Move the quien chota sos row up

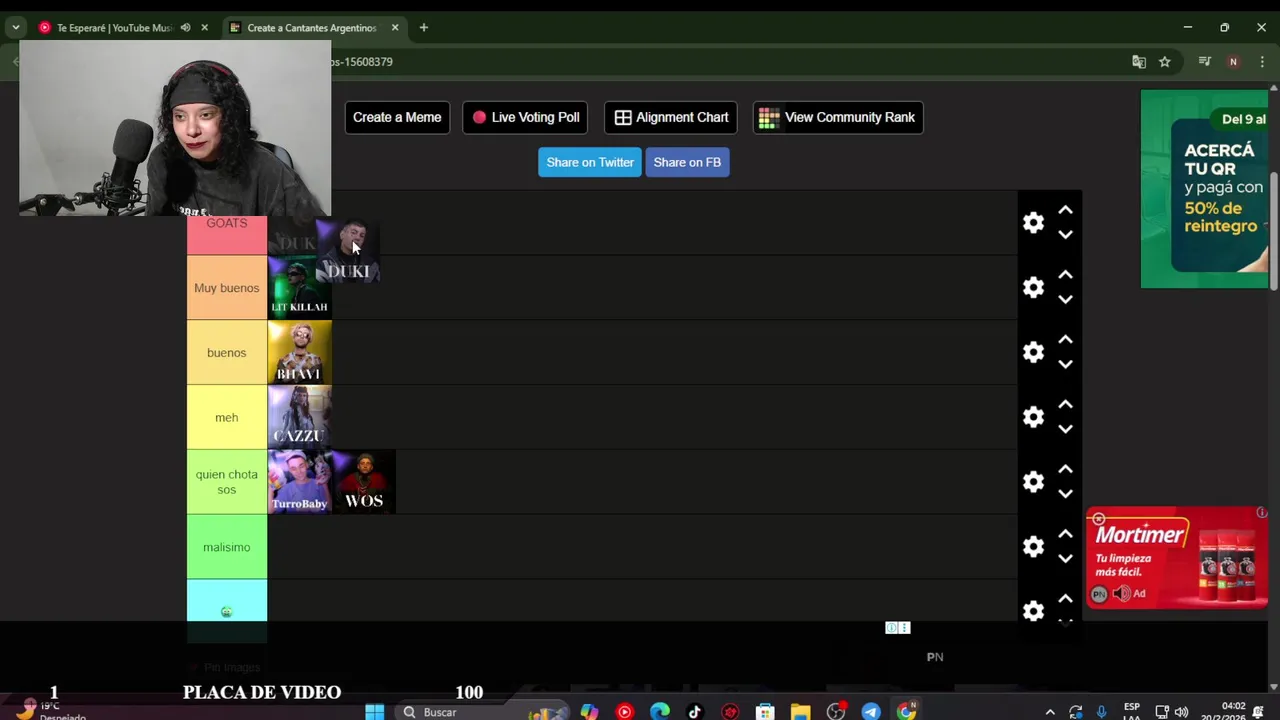1065,469
